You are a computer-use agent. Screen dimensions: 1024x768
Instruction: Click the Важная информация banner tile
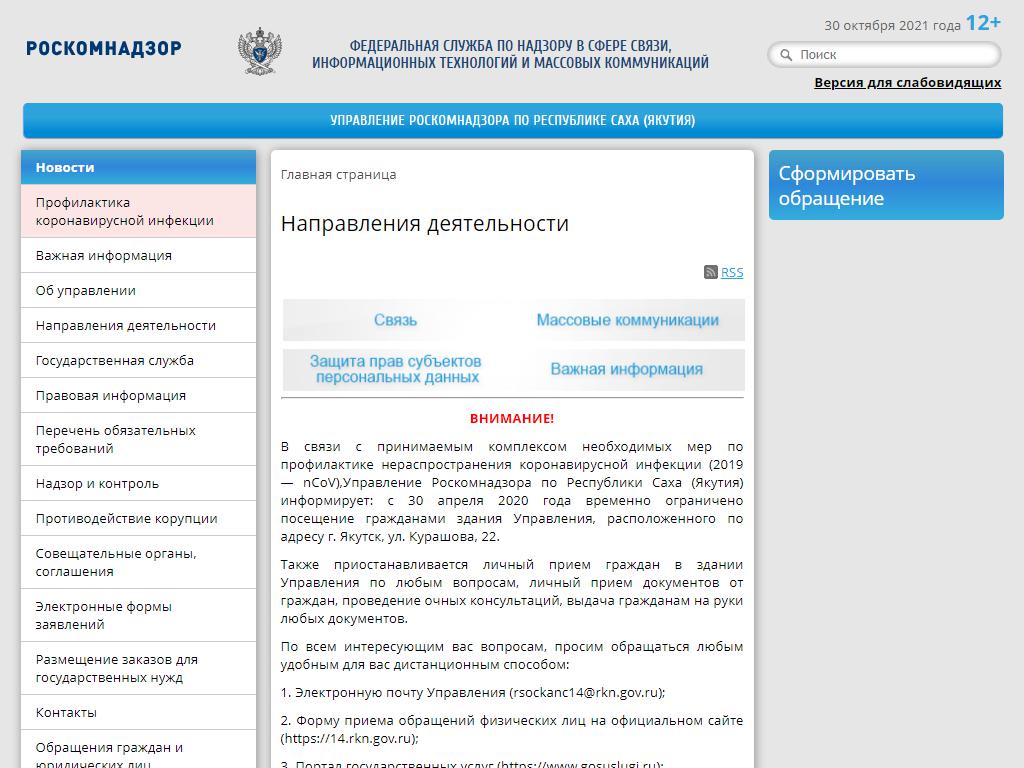click(628, 369)
